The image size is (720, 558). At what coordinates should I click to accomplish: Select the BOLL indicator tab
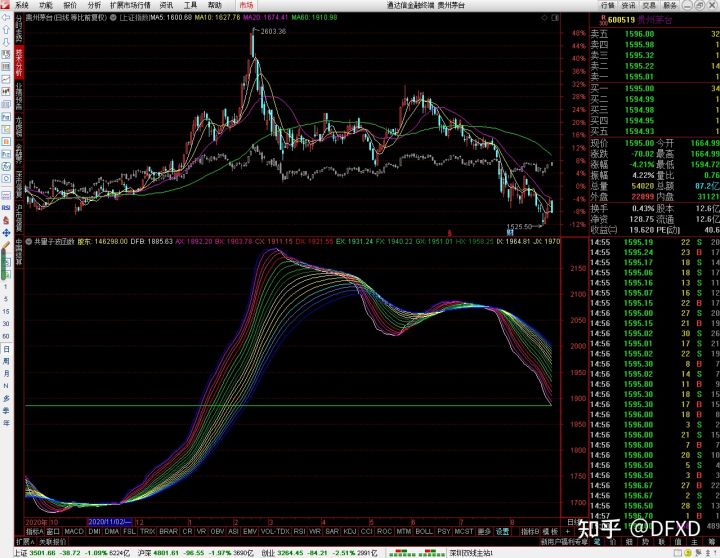(424, 532)
